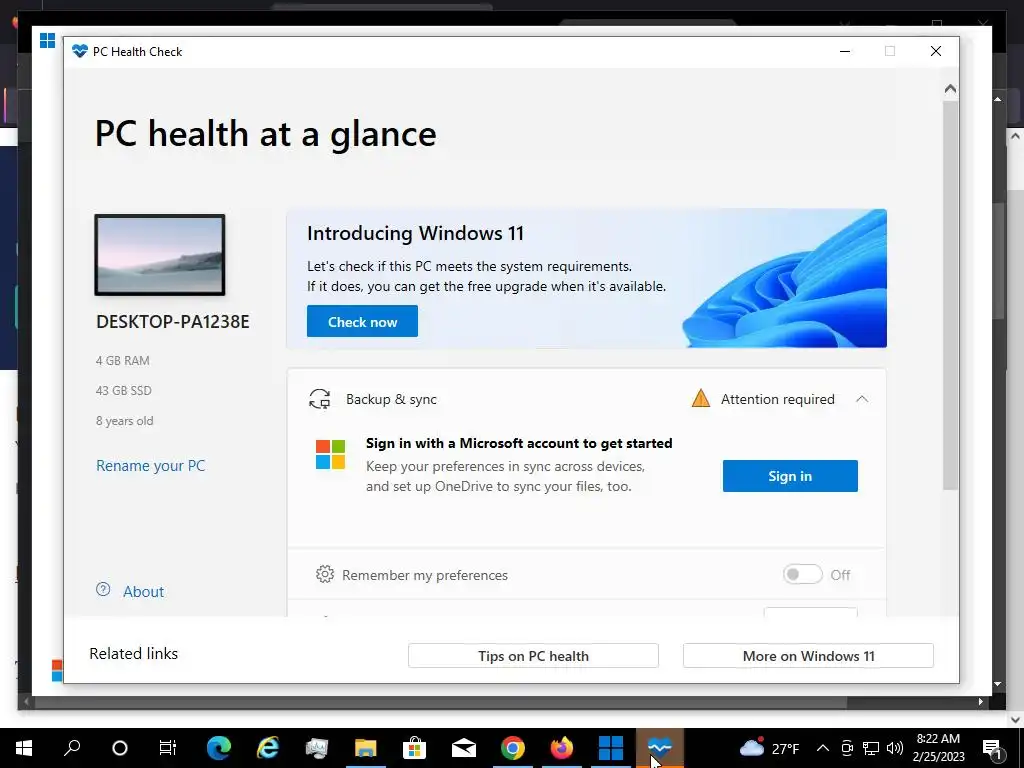Viewport: 1024px width, 768px height.
Task: Minimize the PC Health Check window
Action: click(x=845, y=51)
